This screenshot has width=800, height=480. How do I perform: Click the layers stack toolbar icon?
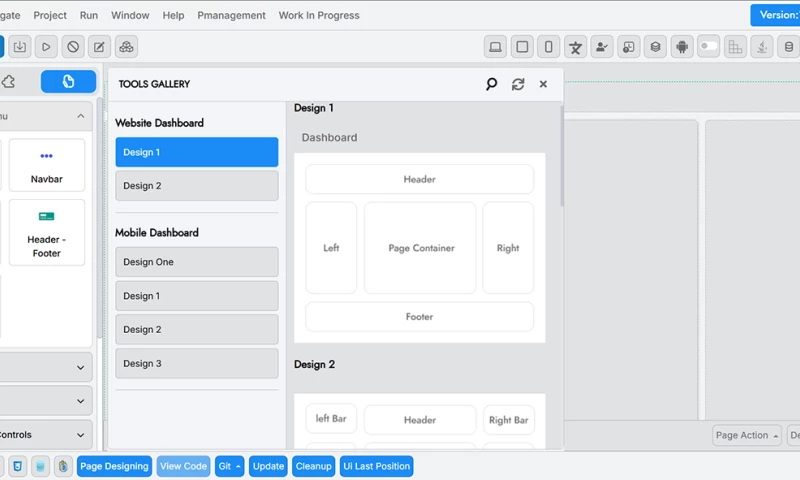click(655, 47)
